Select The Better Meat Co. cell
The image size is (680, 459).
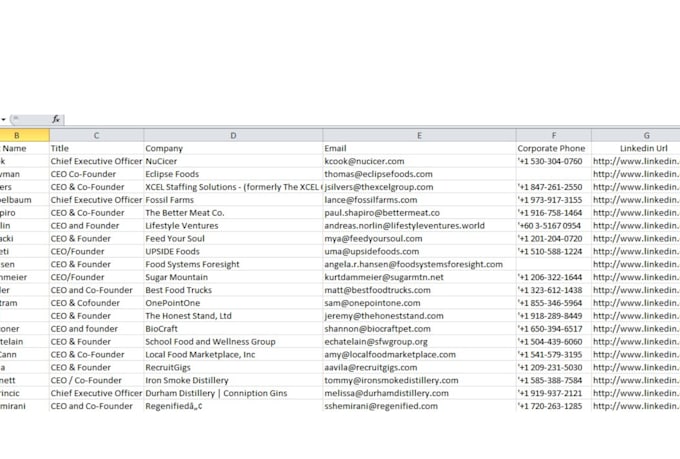point(233,213)
